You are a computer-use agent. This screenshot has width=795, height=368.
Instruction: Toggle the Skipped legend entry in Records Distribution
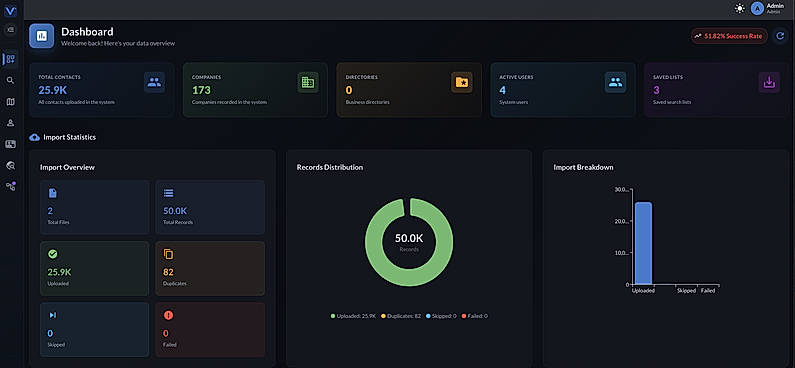click(x=442, y=316)
